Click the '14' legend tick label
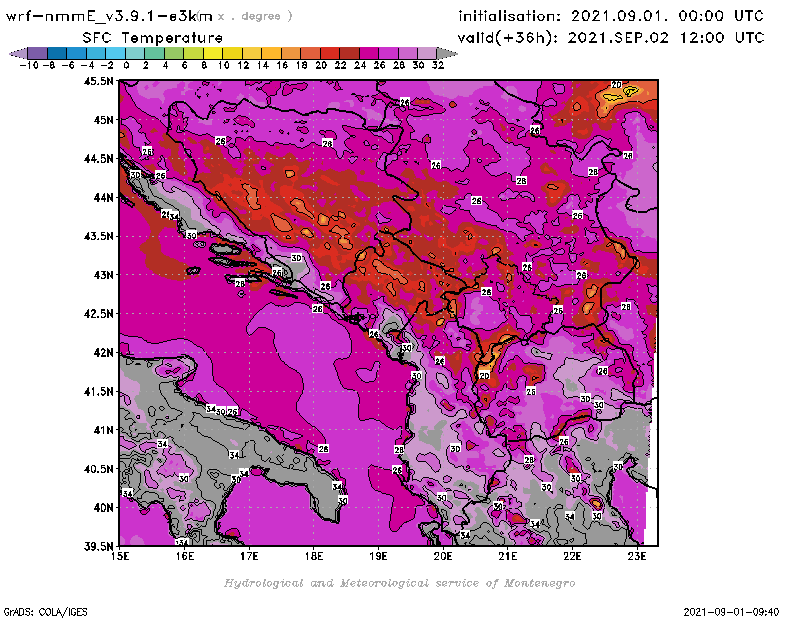 pyautogui.click(x=263, y=66)
